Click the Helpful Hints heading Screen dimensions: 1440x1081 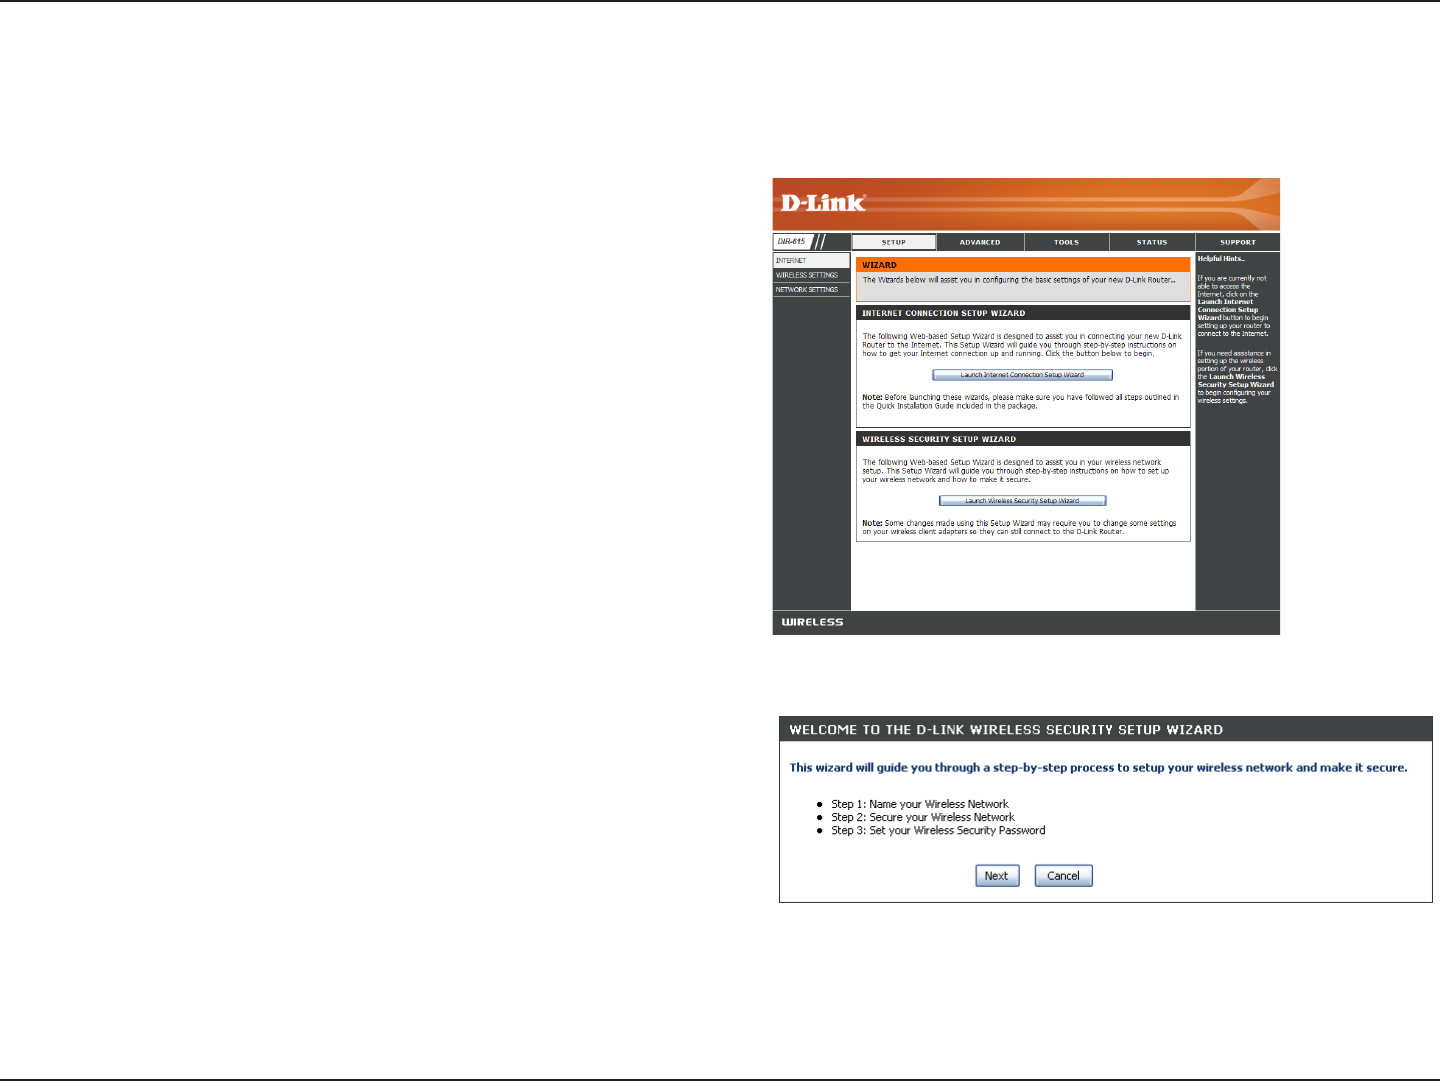(x=1221, y=259)
